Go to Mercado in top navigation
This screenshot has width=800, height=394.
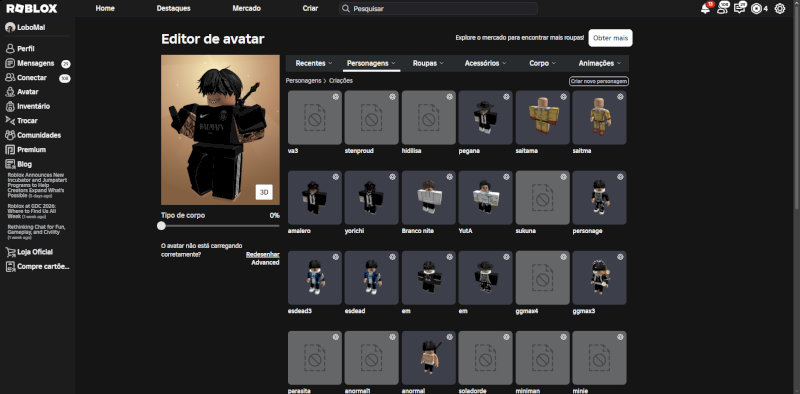point(246,9)
